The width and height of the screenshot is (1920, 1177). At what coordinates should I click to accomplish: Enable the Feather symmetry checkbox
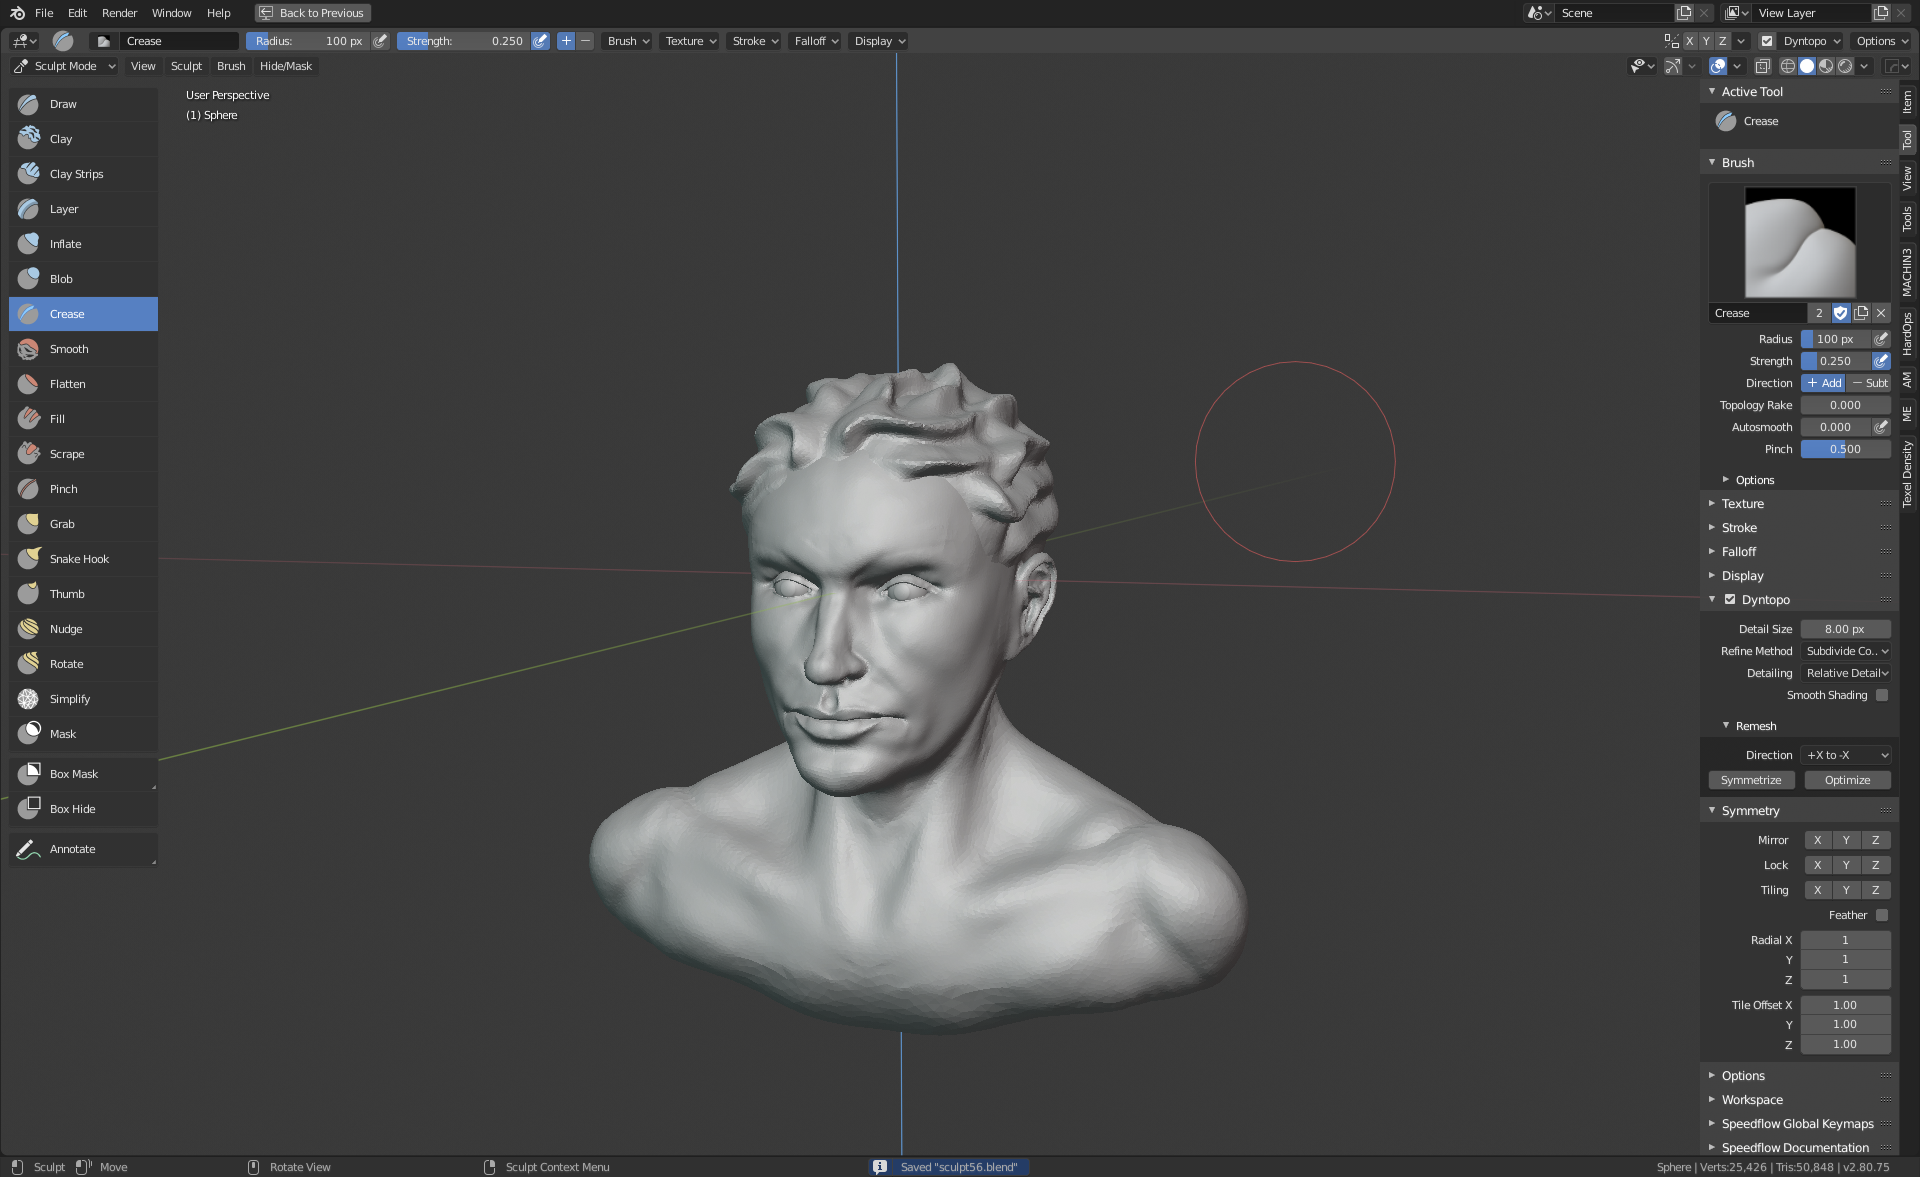(x=1881, y=915)
